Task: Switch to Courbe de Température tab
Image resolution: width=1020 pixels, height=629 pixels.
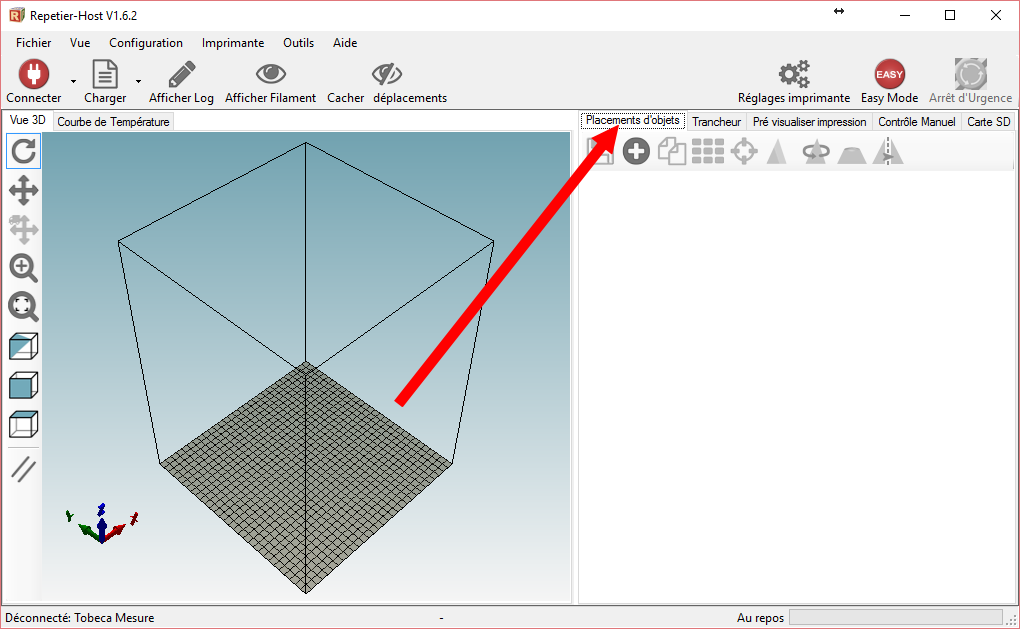Action: 113,122
